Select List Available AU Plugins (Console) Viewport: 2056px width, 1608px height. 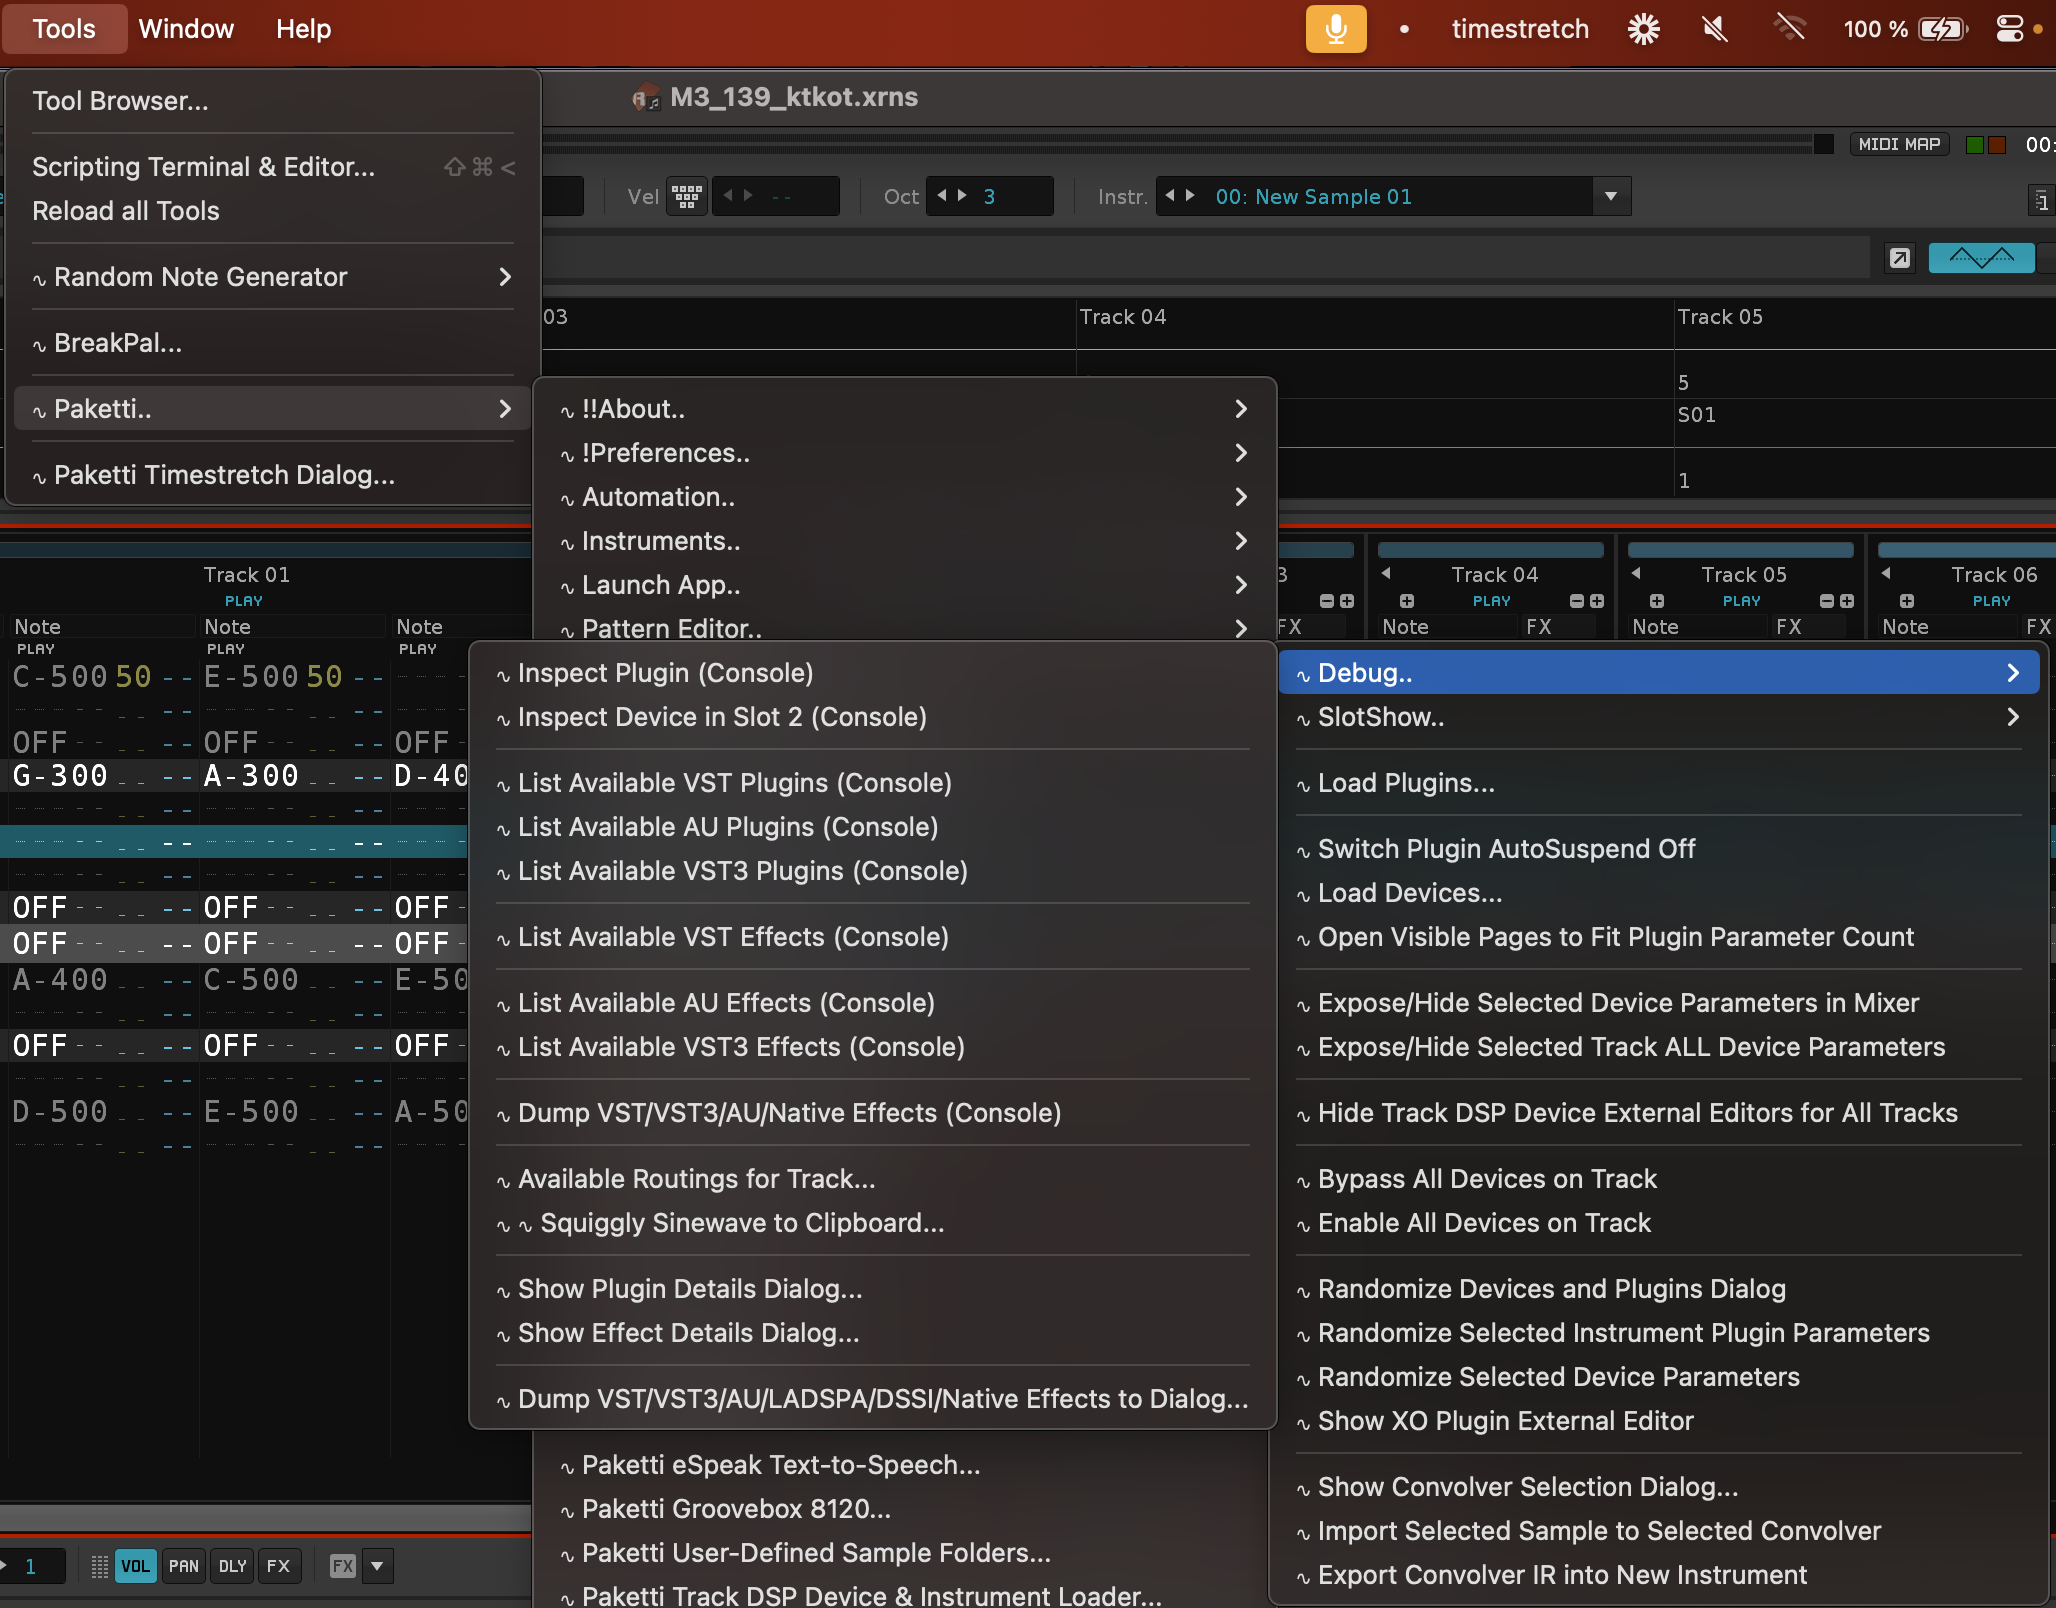point(727,827)
